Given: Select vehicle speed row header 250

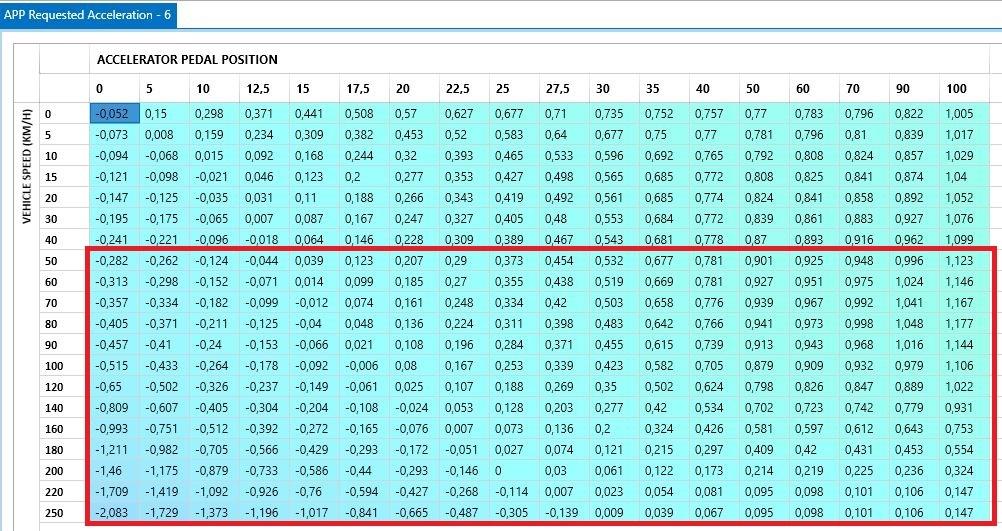Looking at the screenshot, I should pyautogui.click(x=64, y=512).
